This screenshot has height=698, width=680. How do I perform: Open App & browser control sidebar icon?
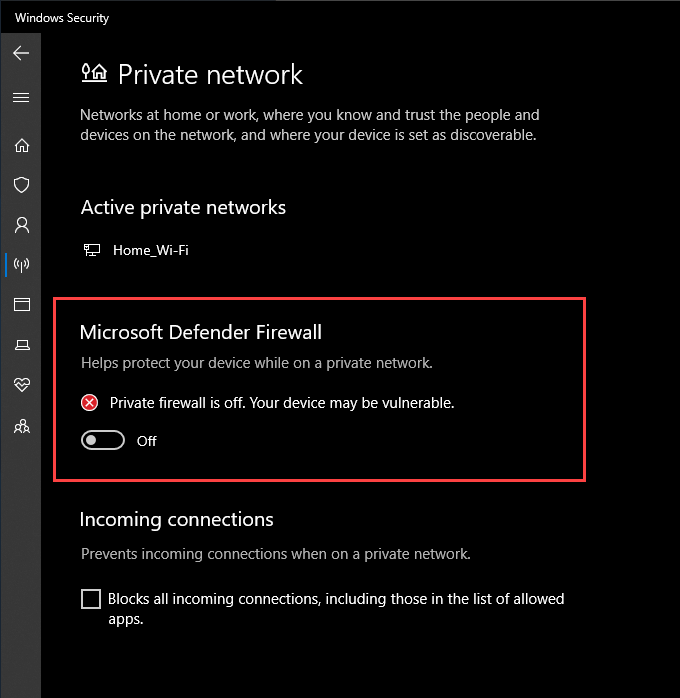tap(21, 305)
